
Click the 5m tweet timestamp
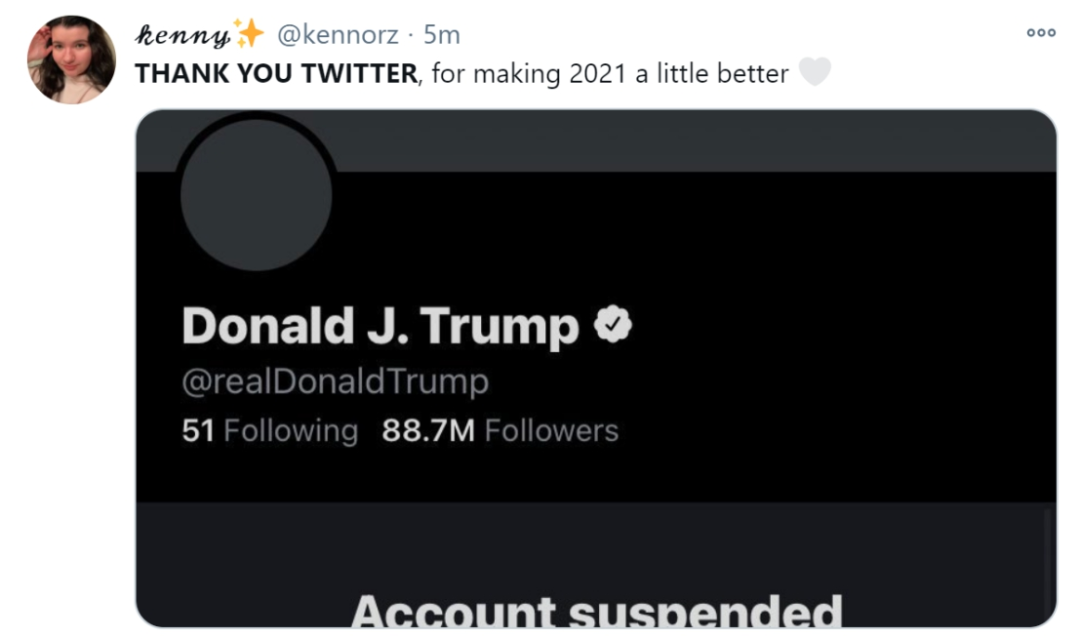pos(442,35)
